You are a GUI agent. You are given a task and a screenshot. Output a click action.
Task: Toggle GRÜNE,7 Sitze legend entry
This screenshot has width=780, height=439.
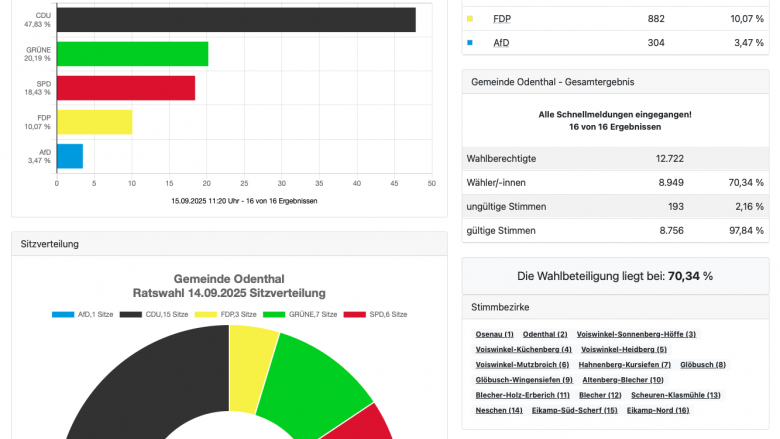[x=300, y=314]
